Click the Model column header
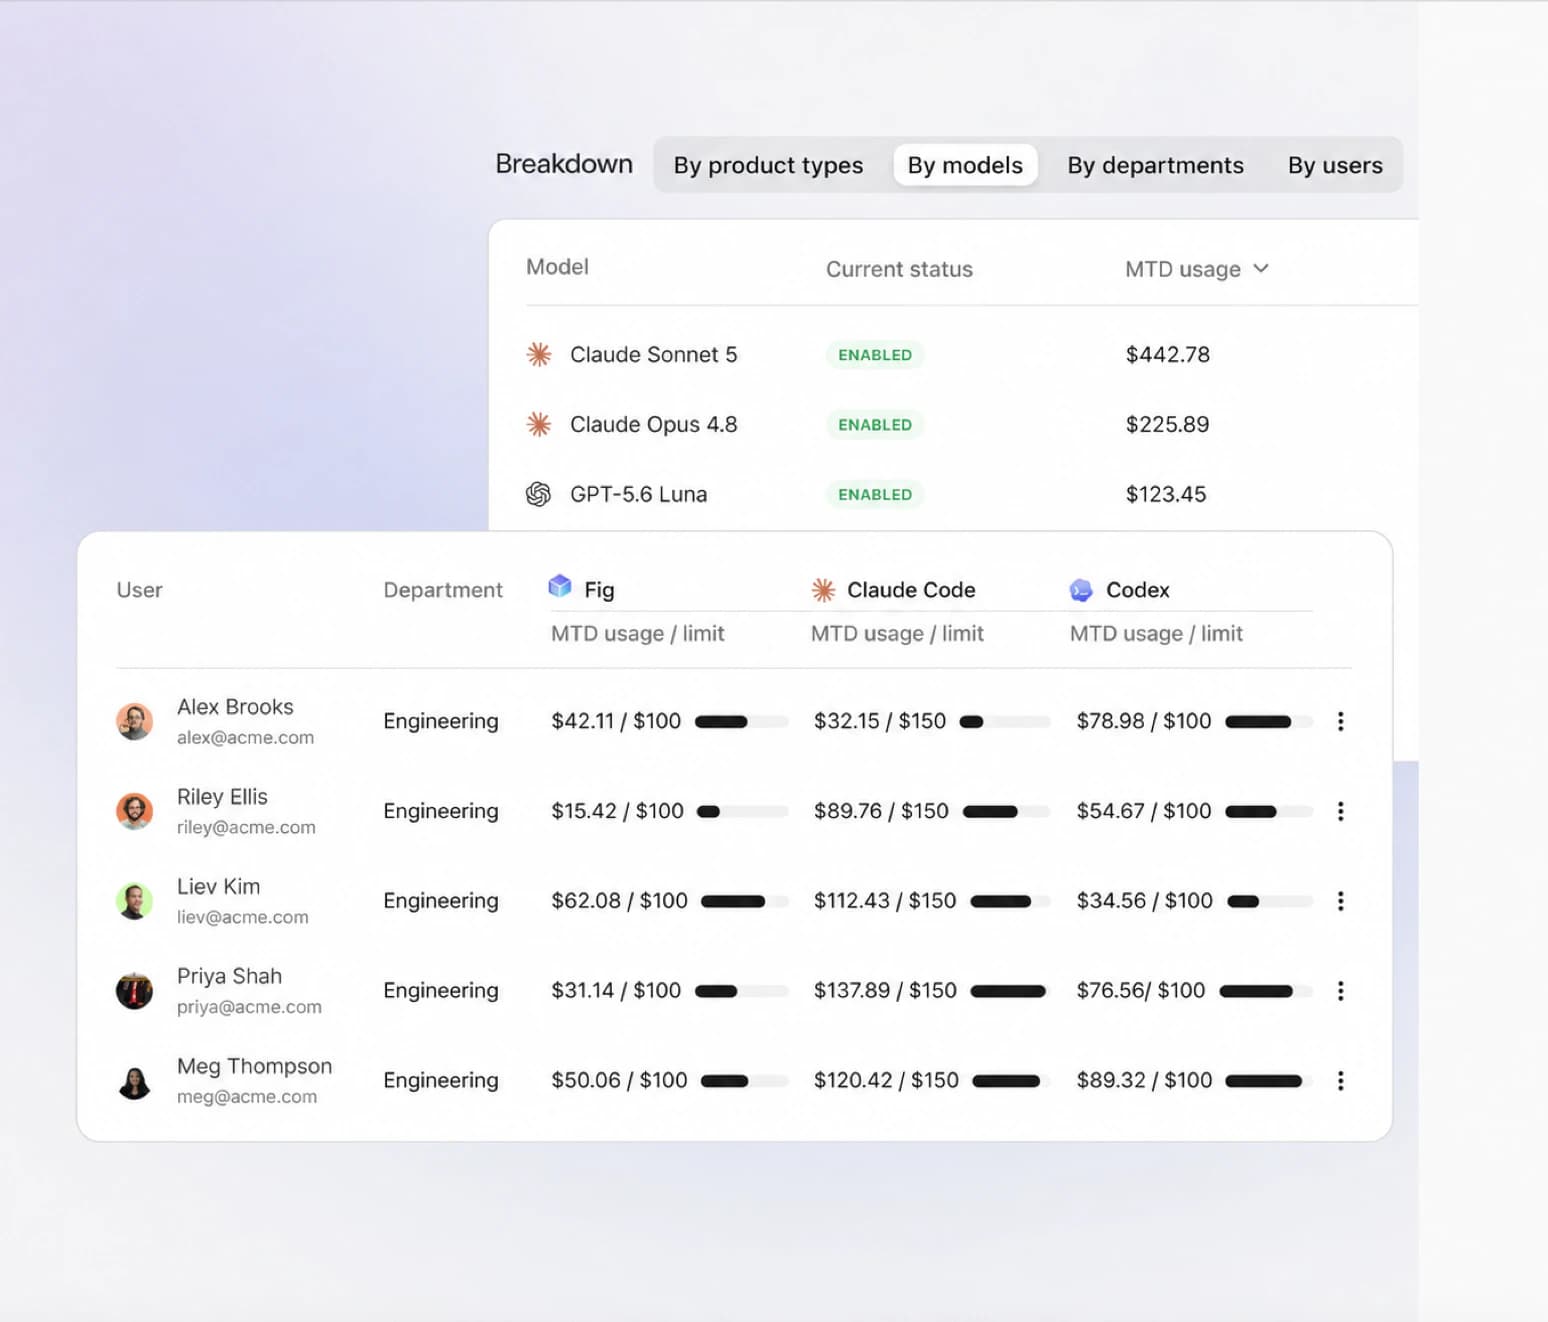This screenshot has width=1548, height=1322. (557, 267)
